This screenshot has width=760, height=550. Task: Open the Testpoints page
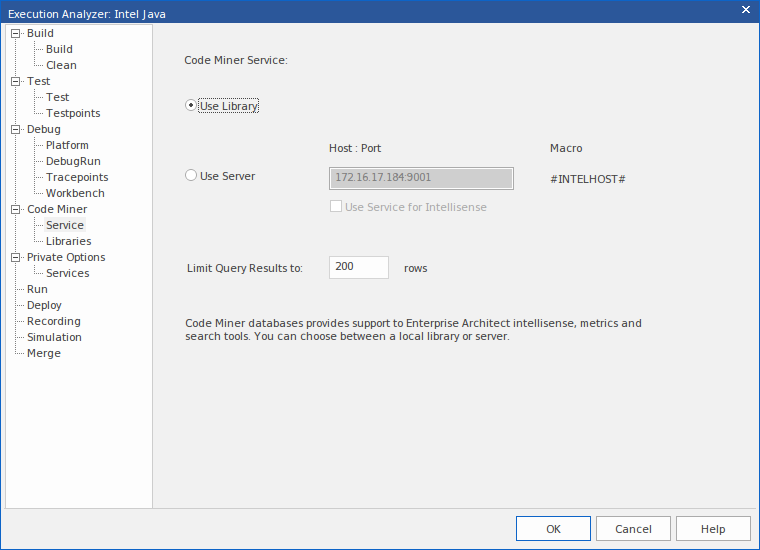pyautogui.click(x=73, y=113)
